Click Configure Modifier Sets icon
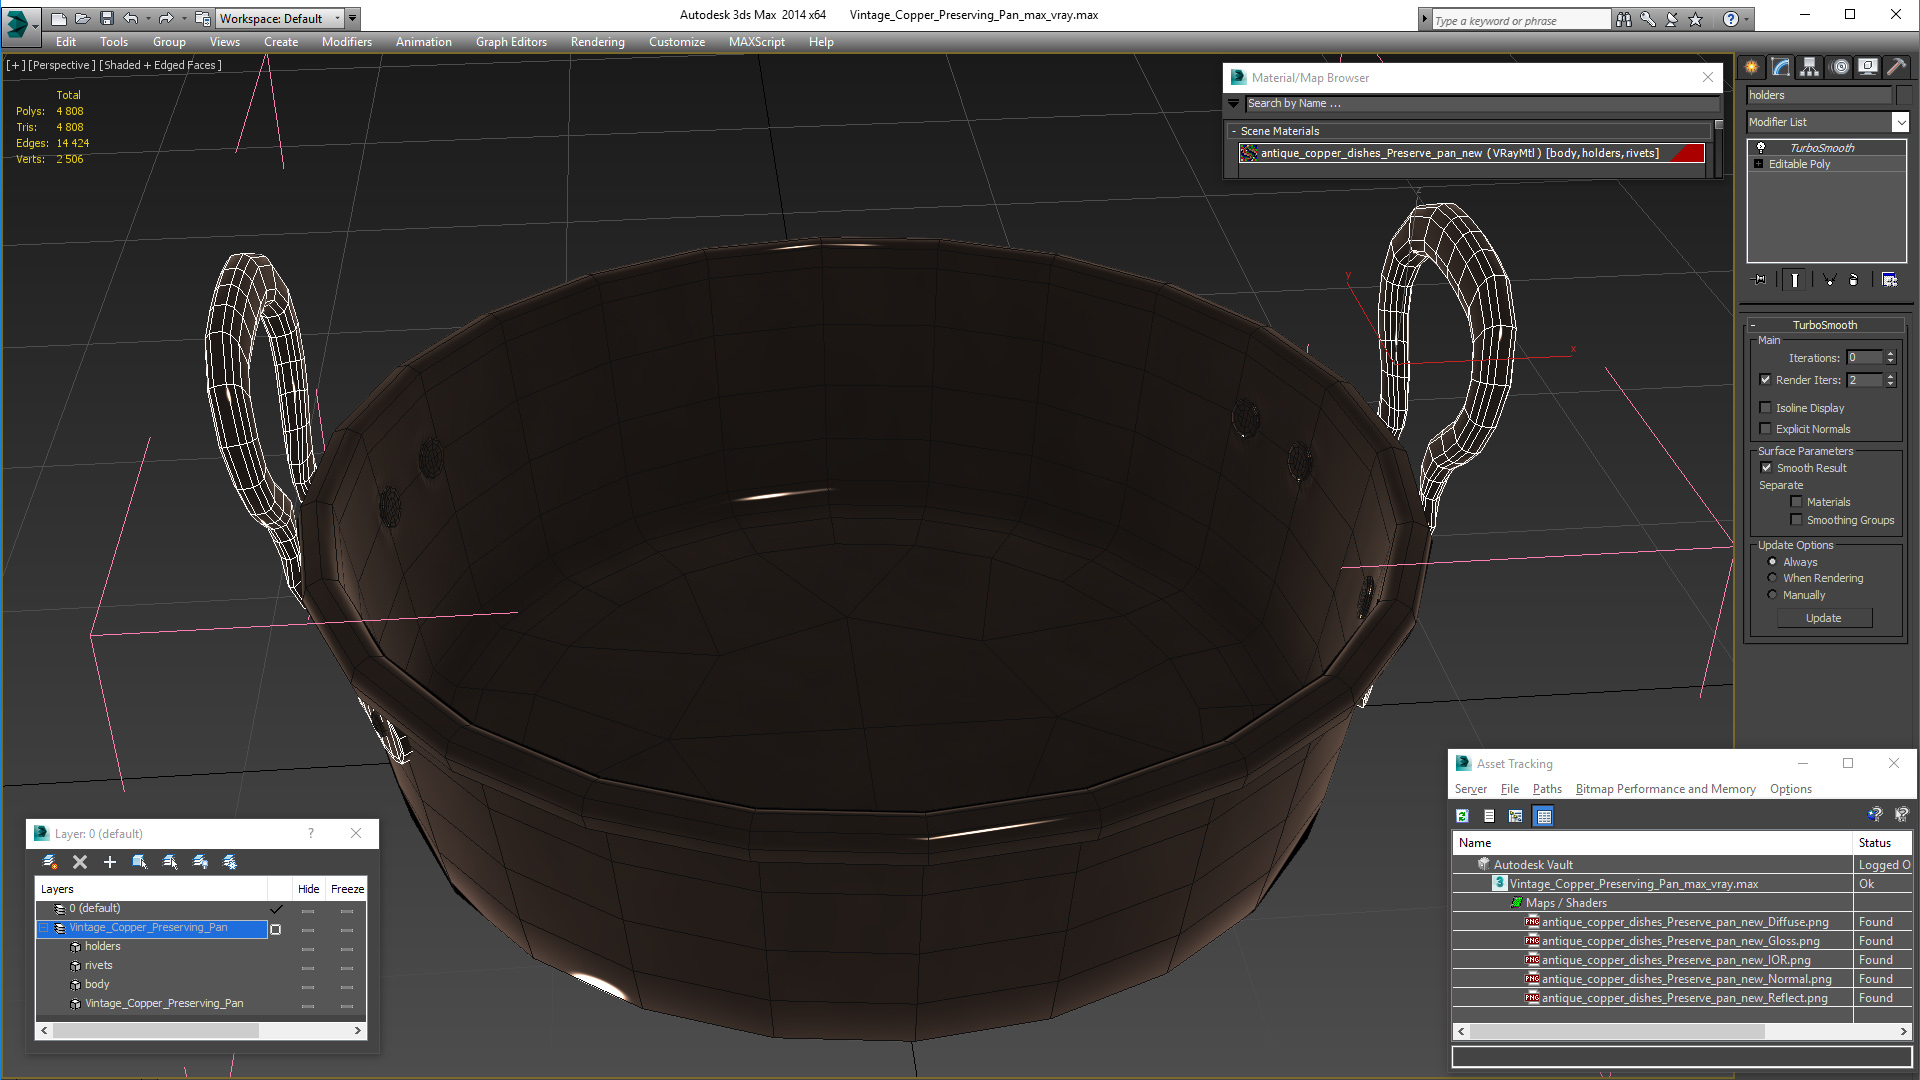Screen dimensions: 1920x1080 [1889, 280]
